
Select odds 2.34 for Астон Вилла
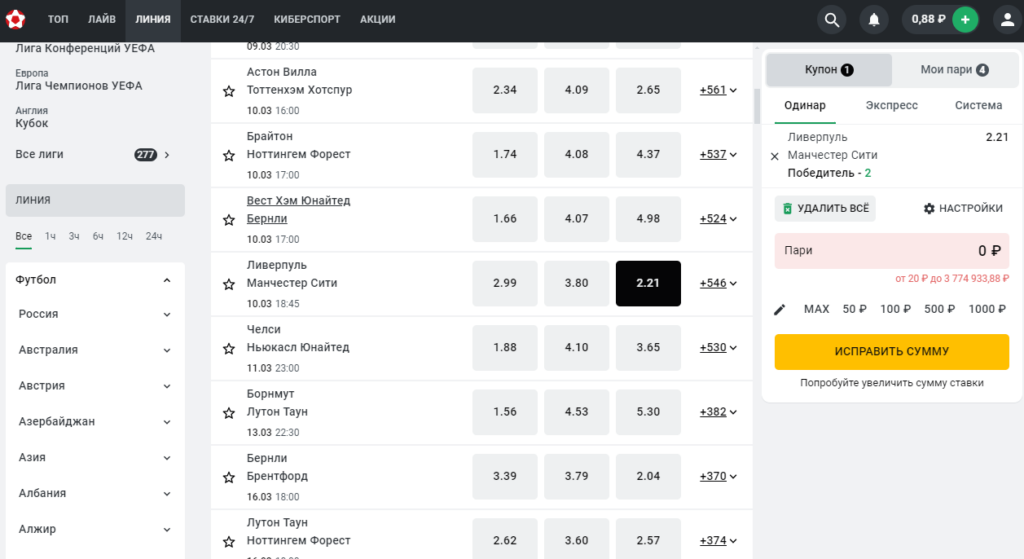pyautogui.click(x=505, y=90)
